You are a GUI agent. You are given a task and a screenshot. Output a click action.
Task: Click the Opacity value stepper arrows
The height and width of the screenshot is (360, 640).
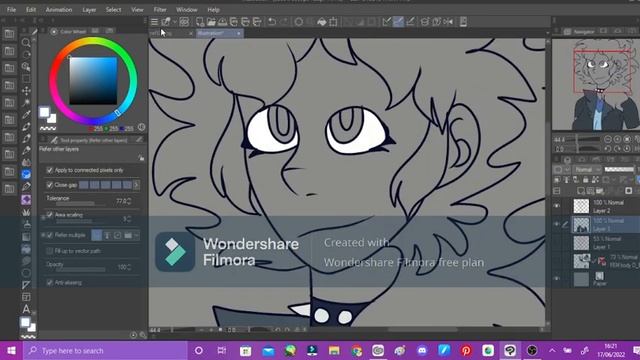coord(129,267)
